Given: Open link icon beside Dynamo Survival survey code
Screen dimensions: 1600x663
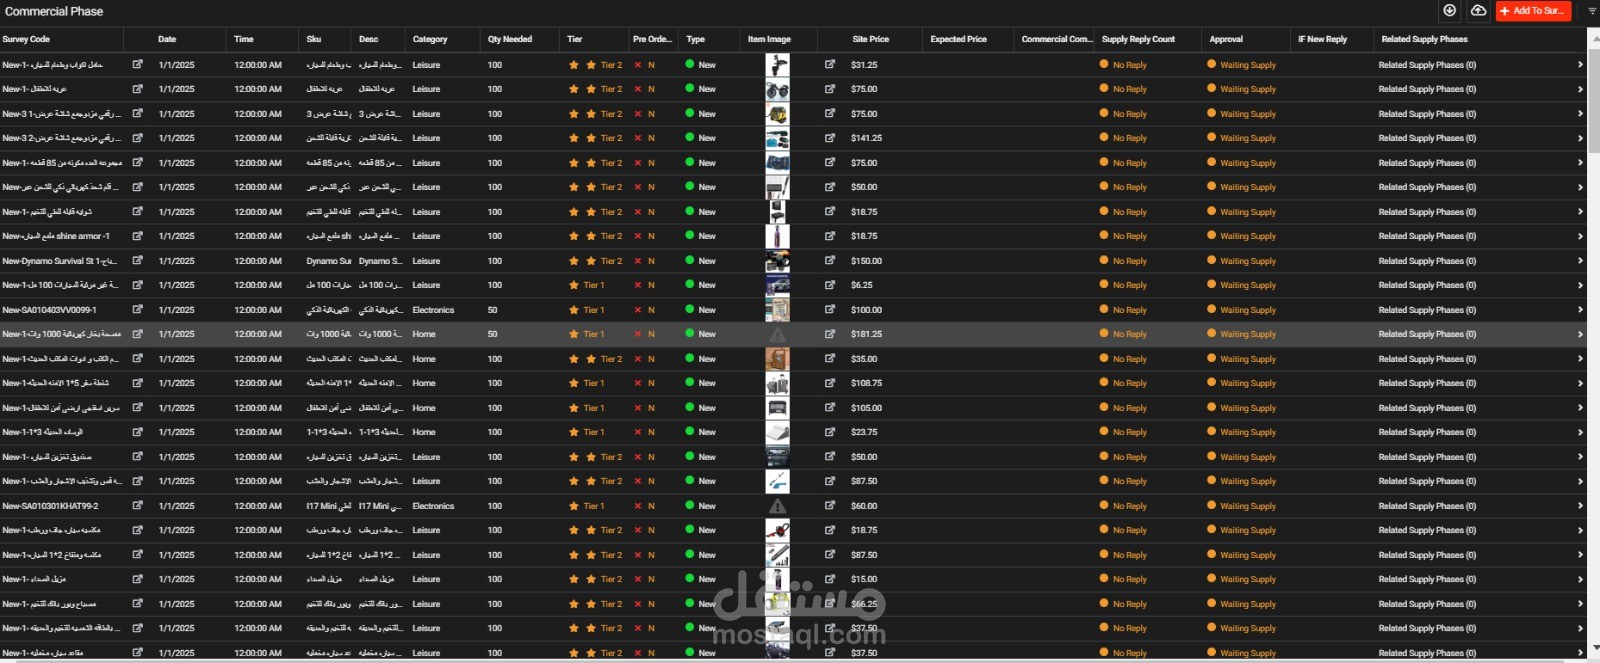Looking at the screenshot, I should [138, 260].
